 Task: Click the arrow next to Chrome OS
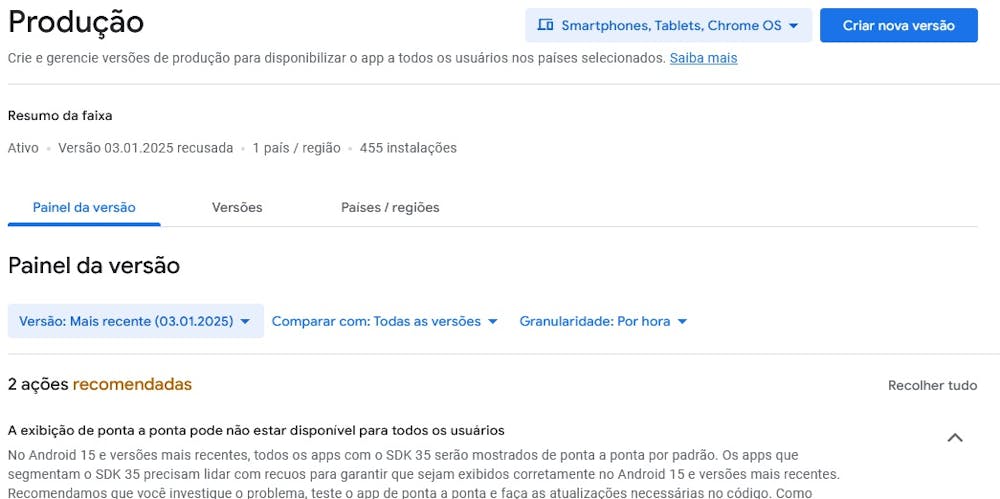(793, 26)
